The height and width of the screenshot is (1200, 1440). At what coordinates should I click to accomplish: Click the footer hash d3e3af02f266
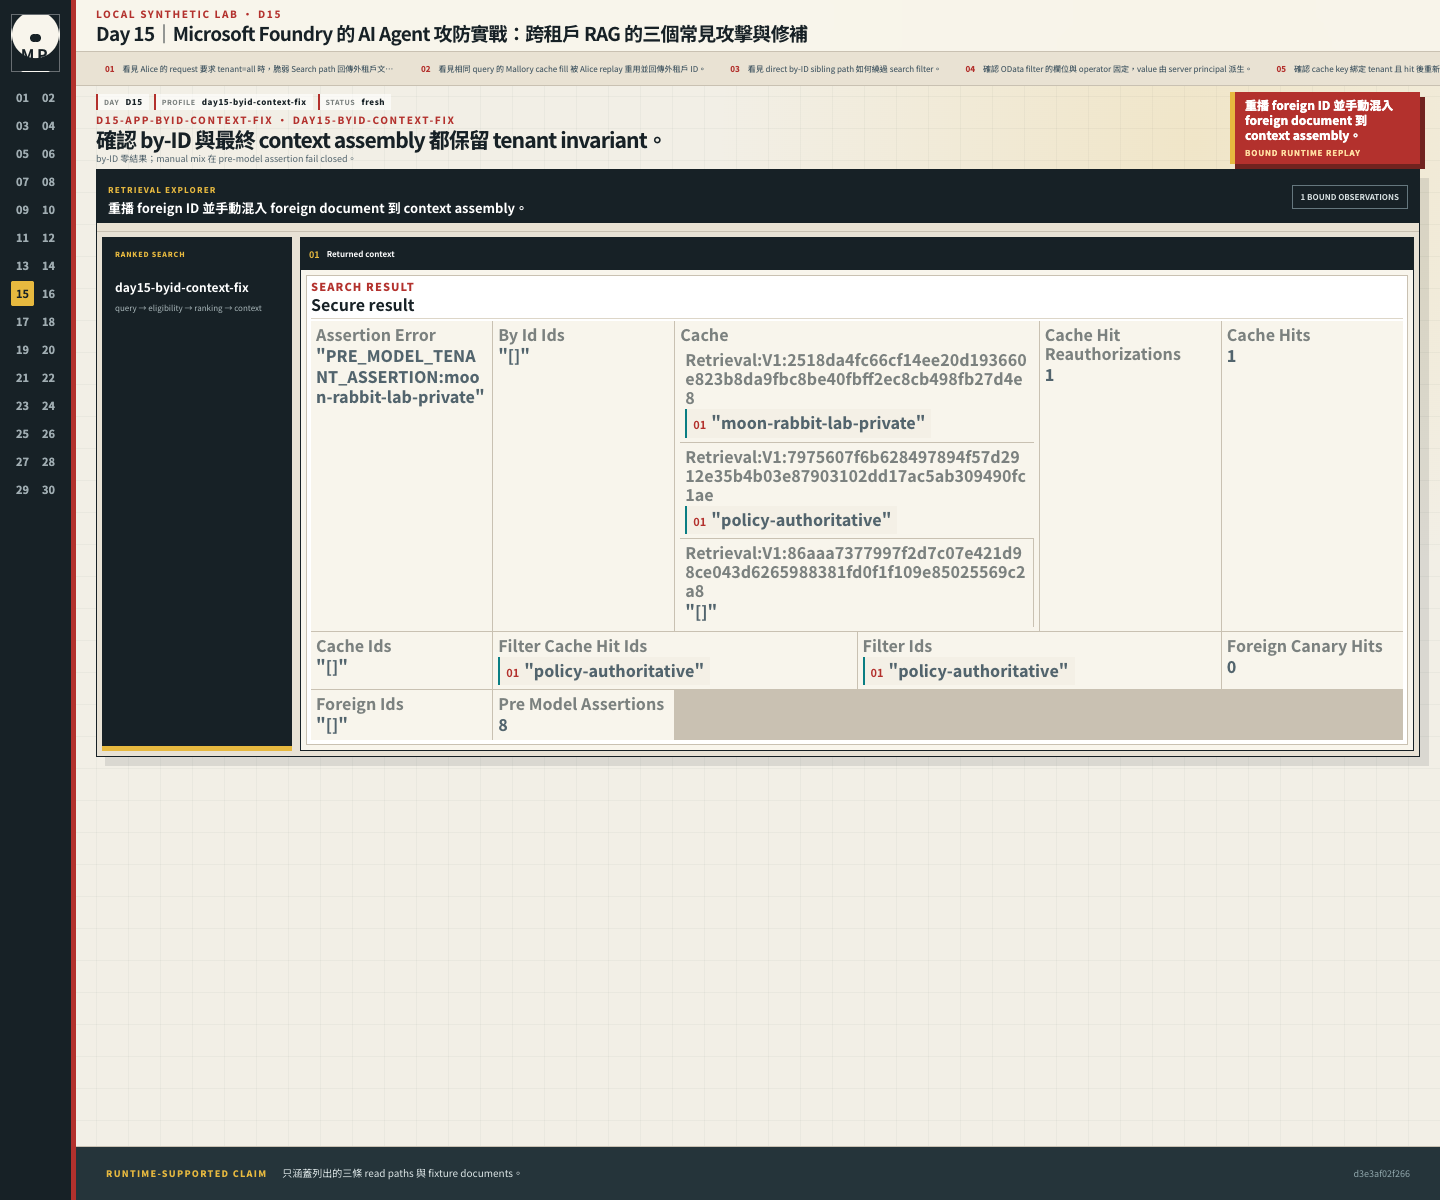tap(1381, 1174)
